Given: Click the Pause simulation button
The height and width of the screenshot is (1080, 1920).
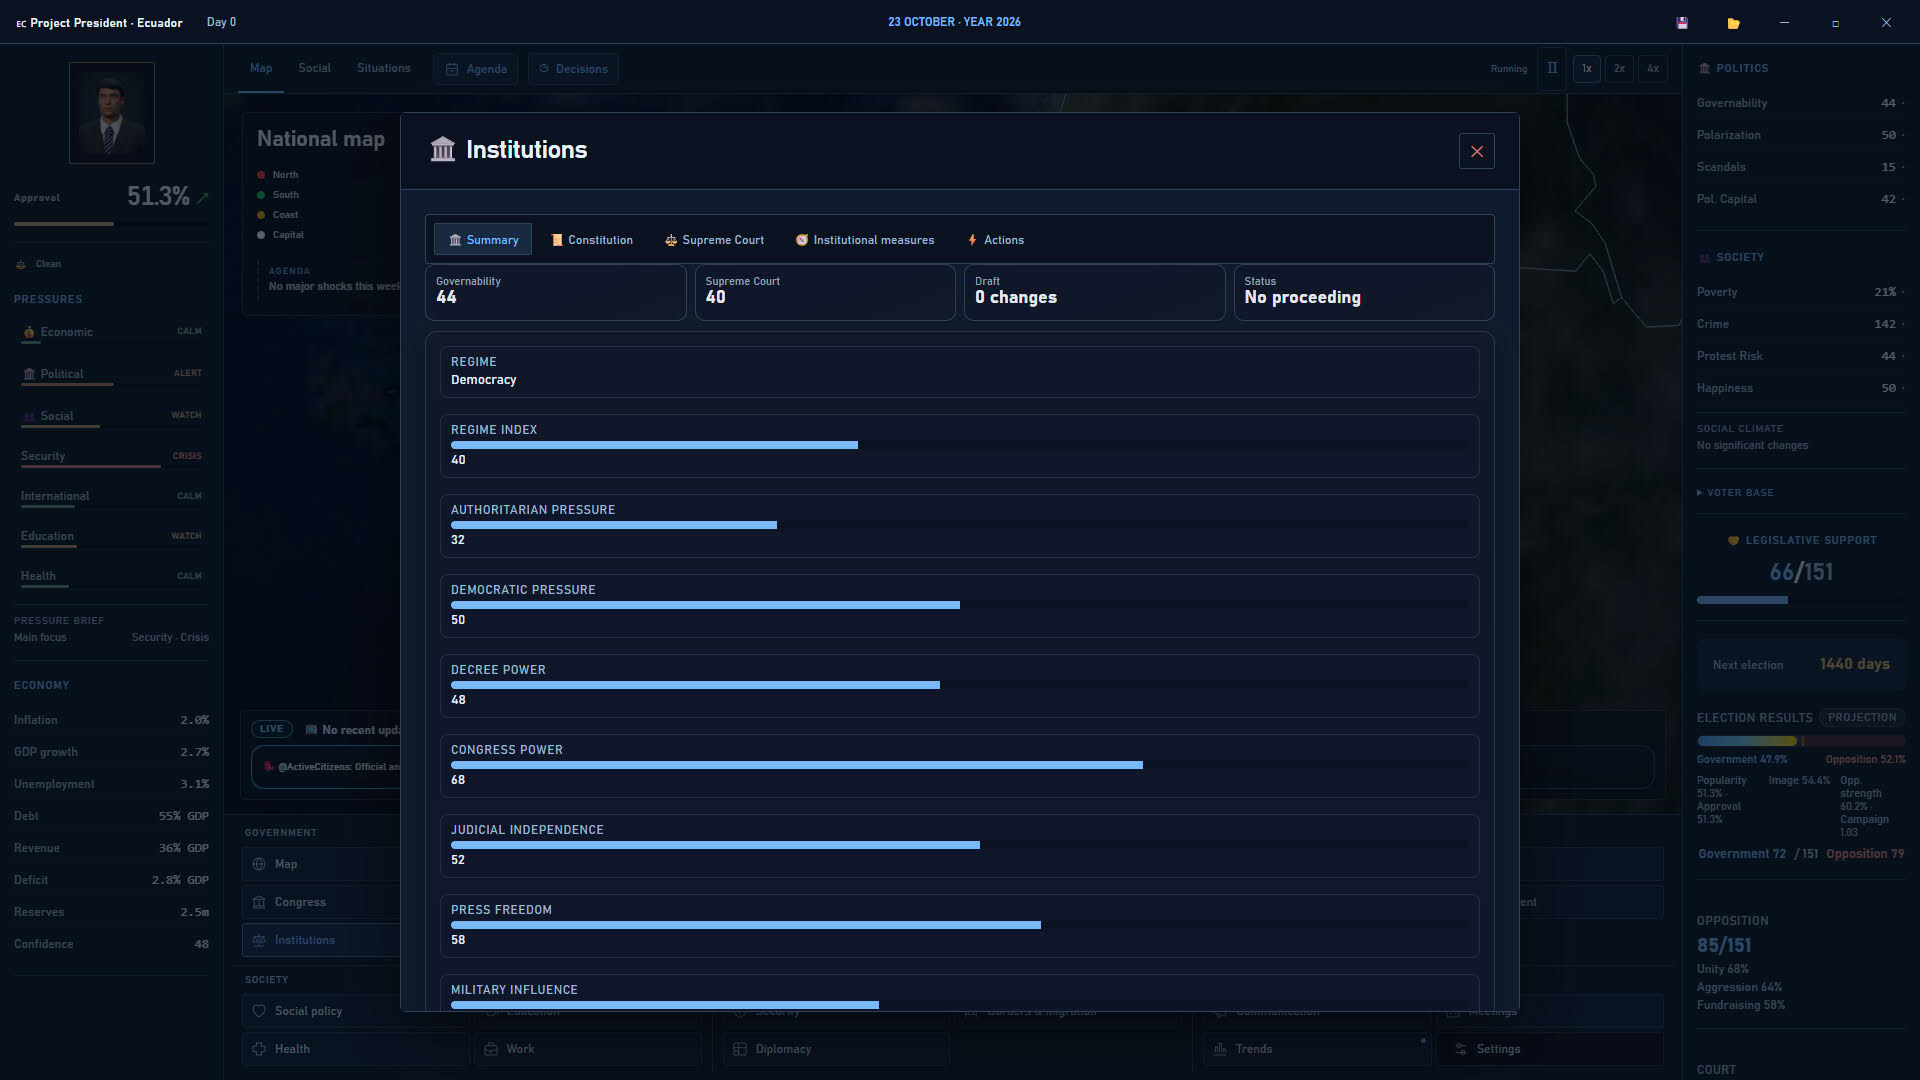Looking at the screenshot, I should (x=1552, y=68).
